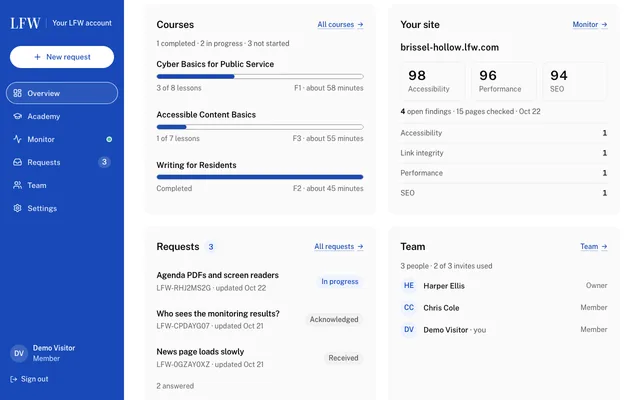The width and height of the screenshot is (640, 400).
Task: Open the Team link in Team card
Action: click(594, 247)
